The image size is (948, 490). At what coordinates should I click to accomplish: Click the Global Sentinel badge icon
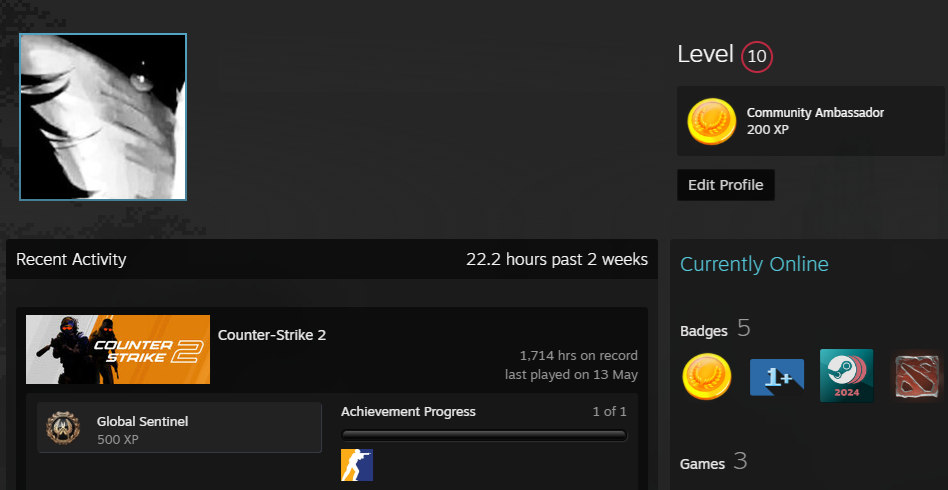point(63,428)
